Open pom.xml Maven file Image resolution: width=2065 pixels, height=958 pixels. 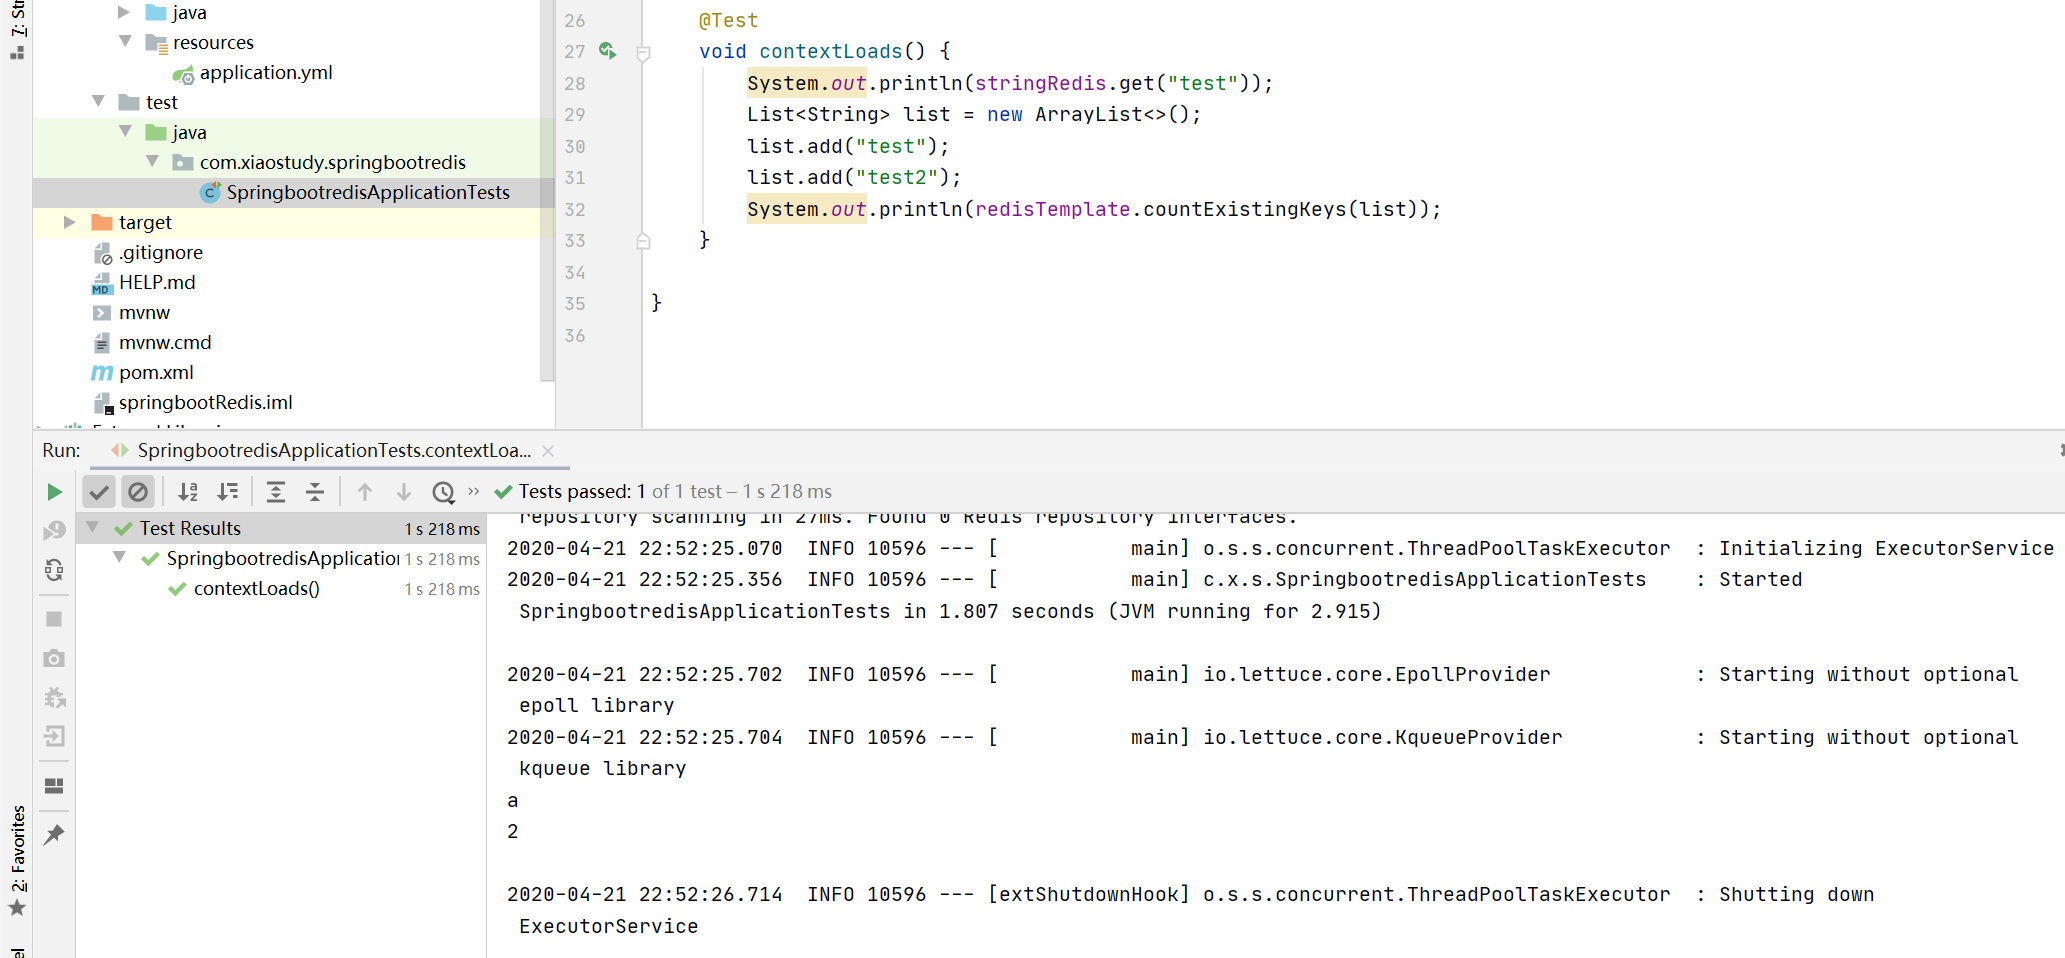156,372
